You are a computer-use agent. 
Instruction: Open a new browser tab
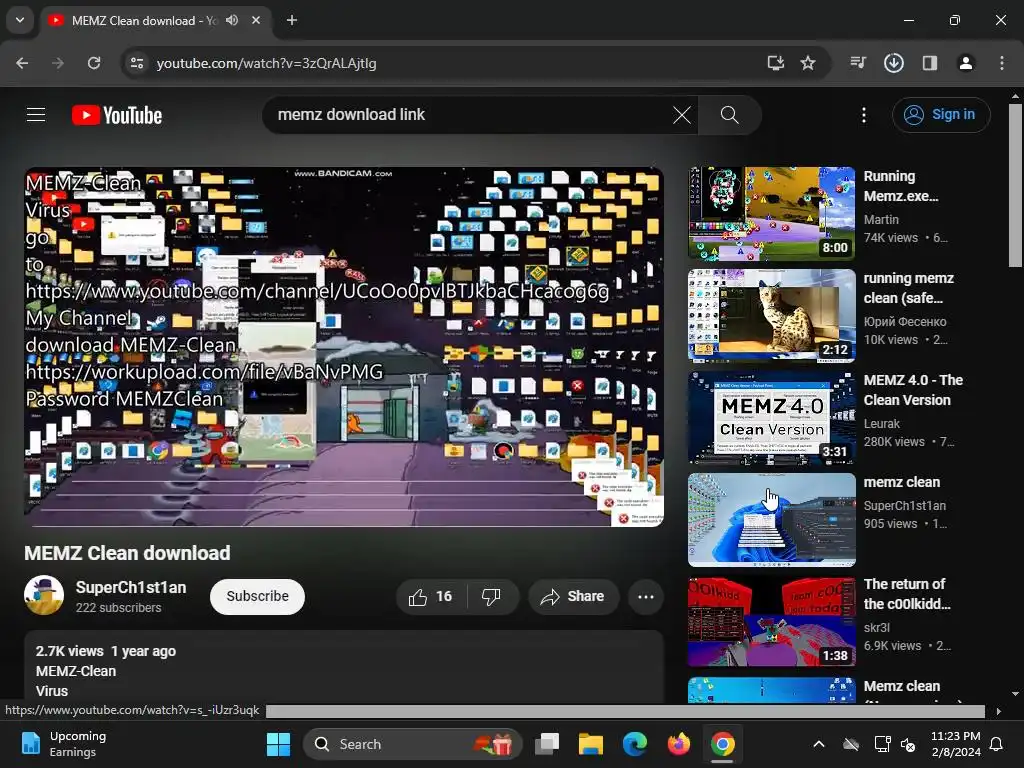coord(292,20)
